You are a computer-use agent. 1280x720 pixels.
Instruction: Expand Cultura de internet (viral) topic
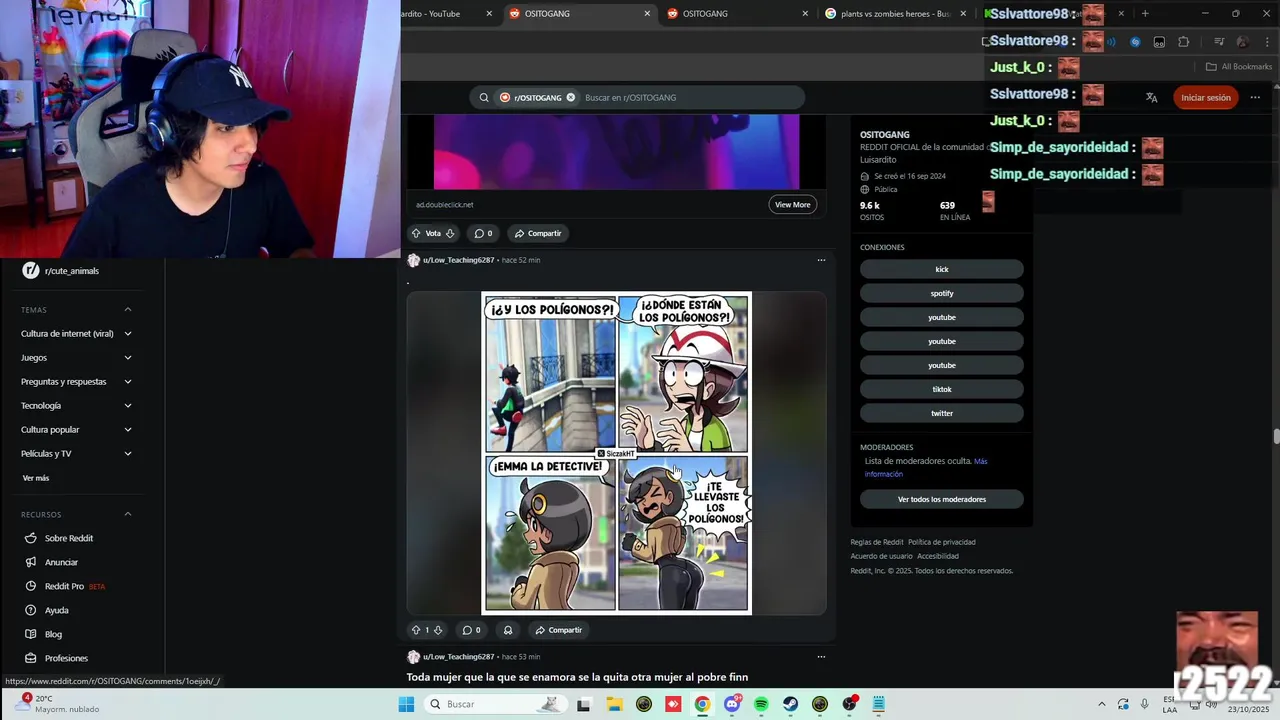(77, 333)
